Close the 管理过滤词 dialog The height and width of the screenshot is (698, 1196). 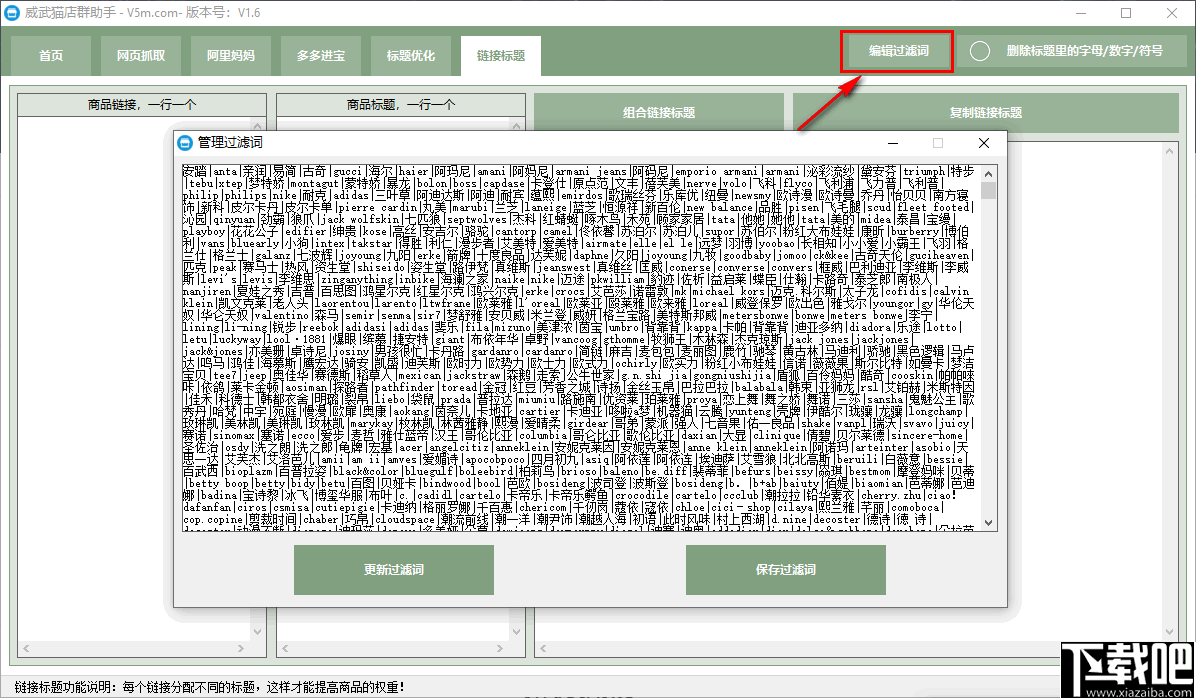click(x=984, y=143)
